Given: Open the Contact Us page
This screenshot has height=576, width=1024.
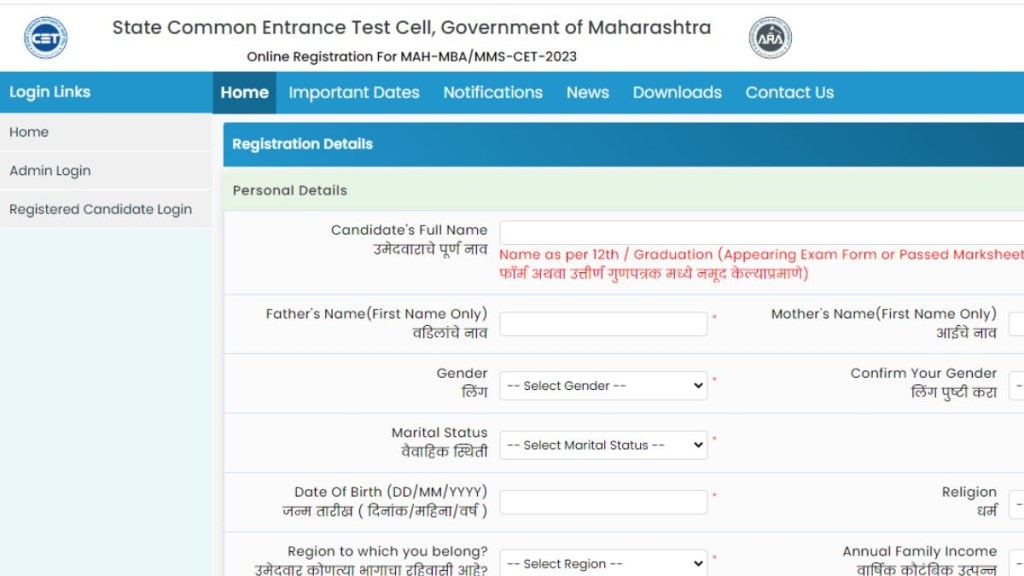Looking at the screenshot, I should [789, 92].
